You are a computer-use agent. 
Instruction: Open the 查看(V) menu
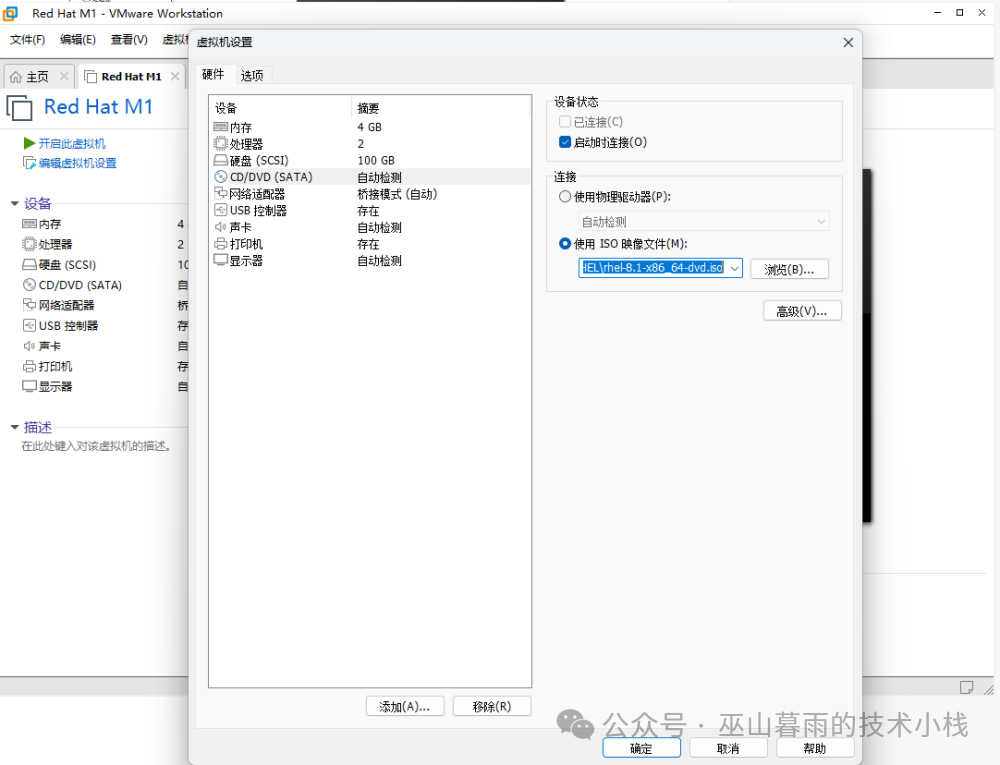point(132,39)
